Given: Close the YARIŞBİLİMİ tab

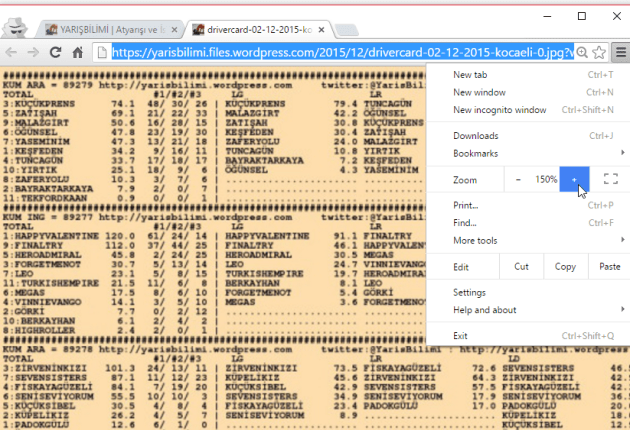Looking at the screenshot, I should tap(174, 30).
